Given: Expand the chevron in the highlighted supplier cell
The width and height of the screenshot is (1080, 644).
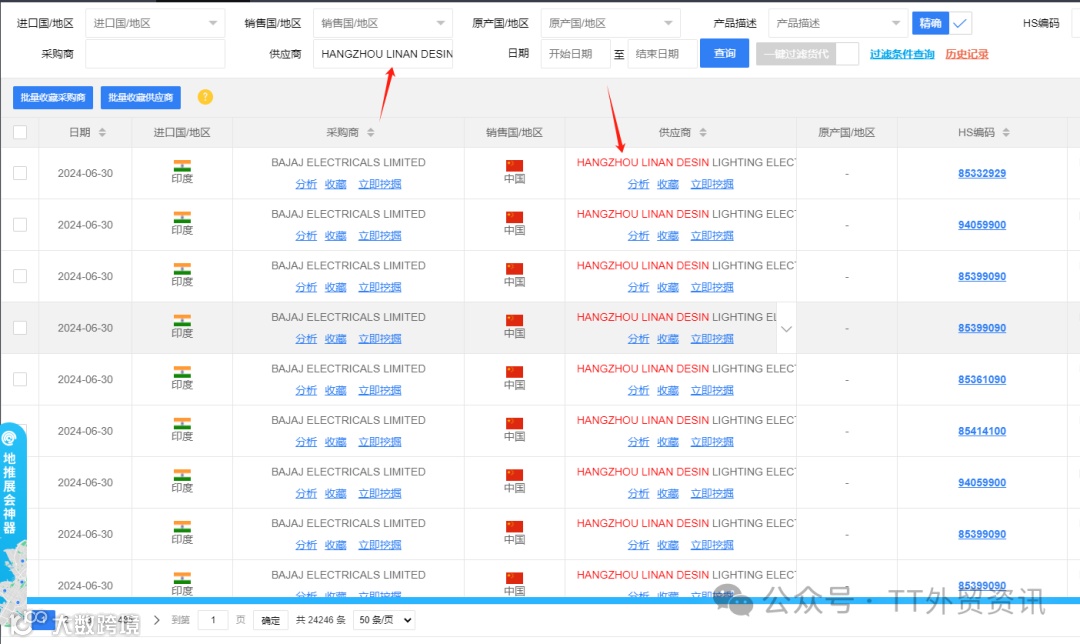Looking at the screenshot, I should pos(786,329).
